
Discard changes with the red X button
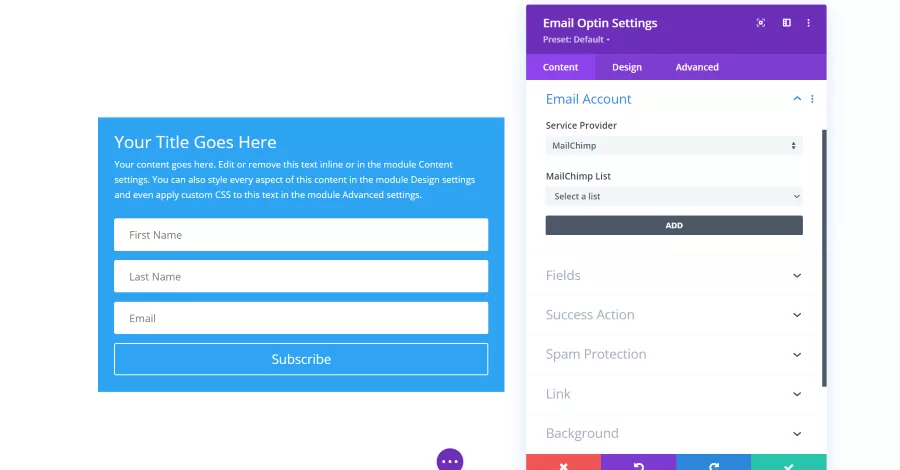[x=564, y=463]
